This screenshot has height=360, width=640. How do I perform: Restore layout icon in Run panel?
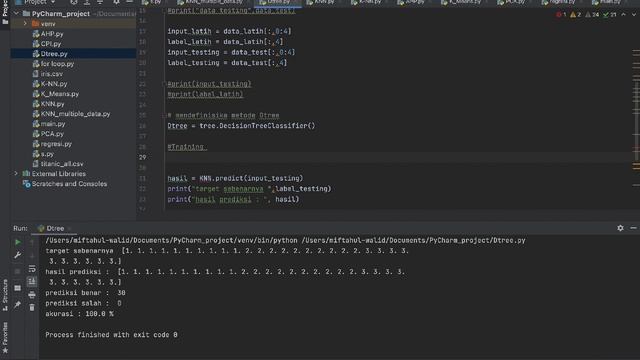click(18, 288)
